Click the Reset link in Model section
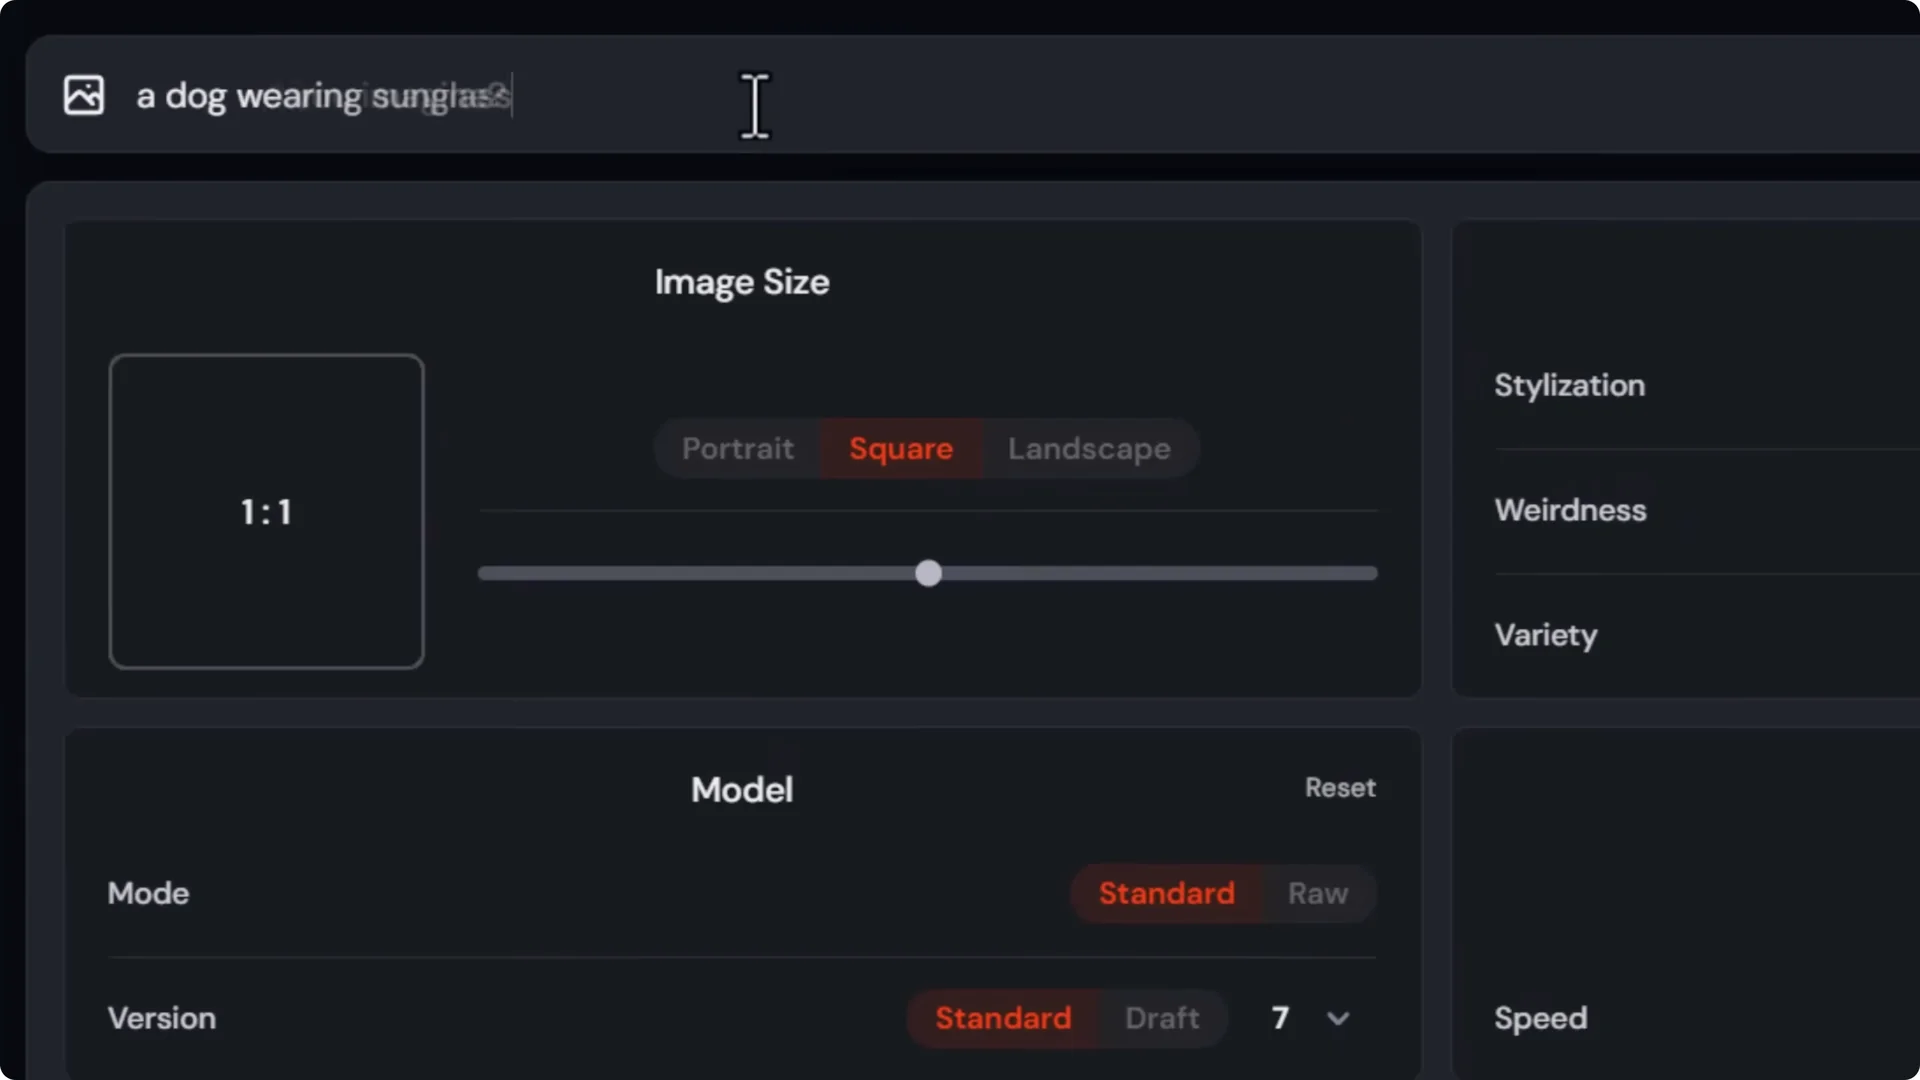This screenshot has width=1920, height=1080. [x=1340, y=788]
